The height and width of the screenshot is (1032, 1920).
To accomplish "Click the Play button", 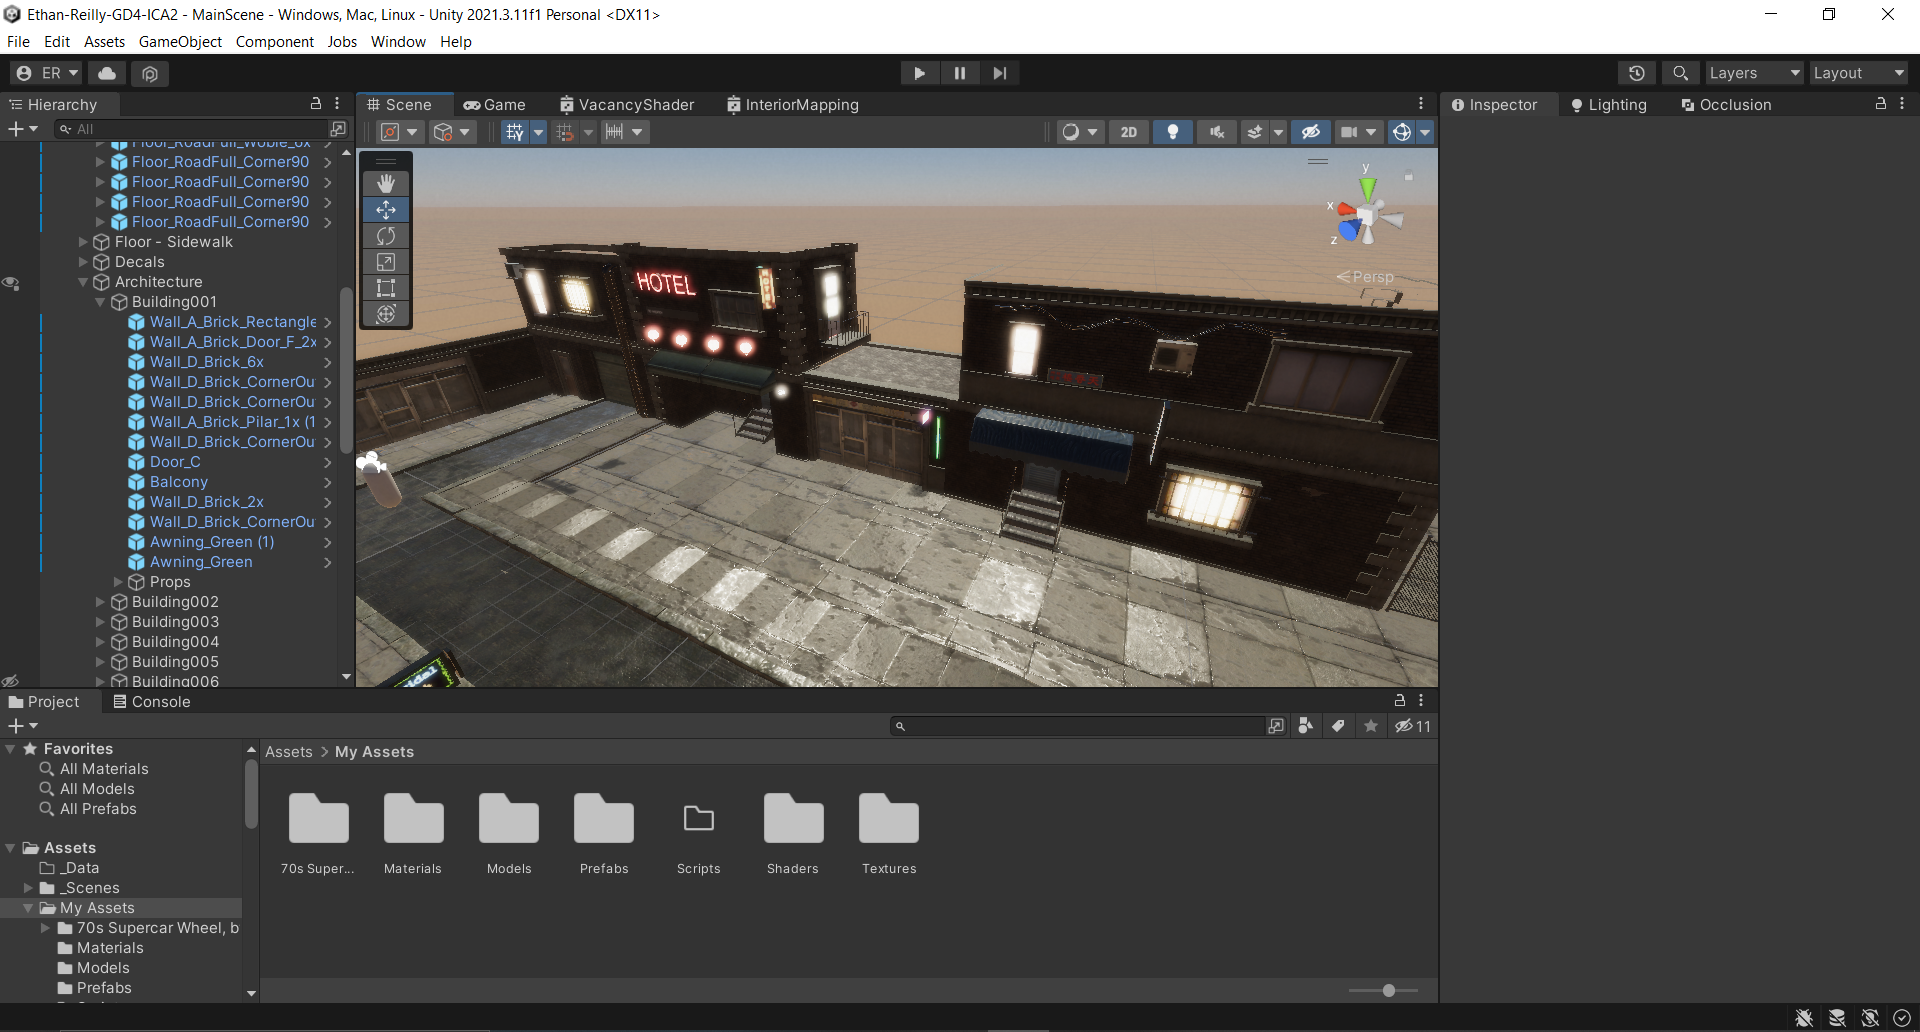I will click(x=919, y=73).
